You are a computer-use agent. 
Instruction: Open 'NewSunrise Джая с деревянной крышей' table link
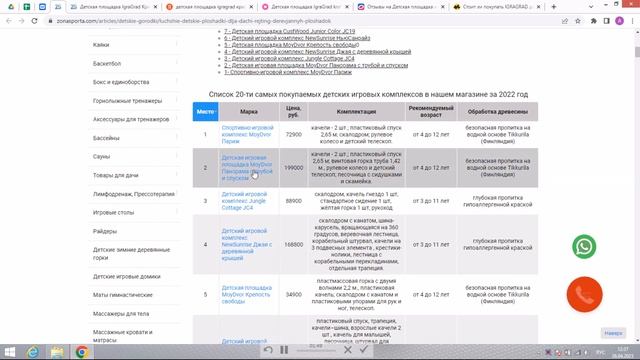(x=247, y=244)
